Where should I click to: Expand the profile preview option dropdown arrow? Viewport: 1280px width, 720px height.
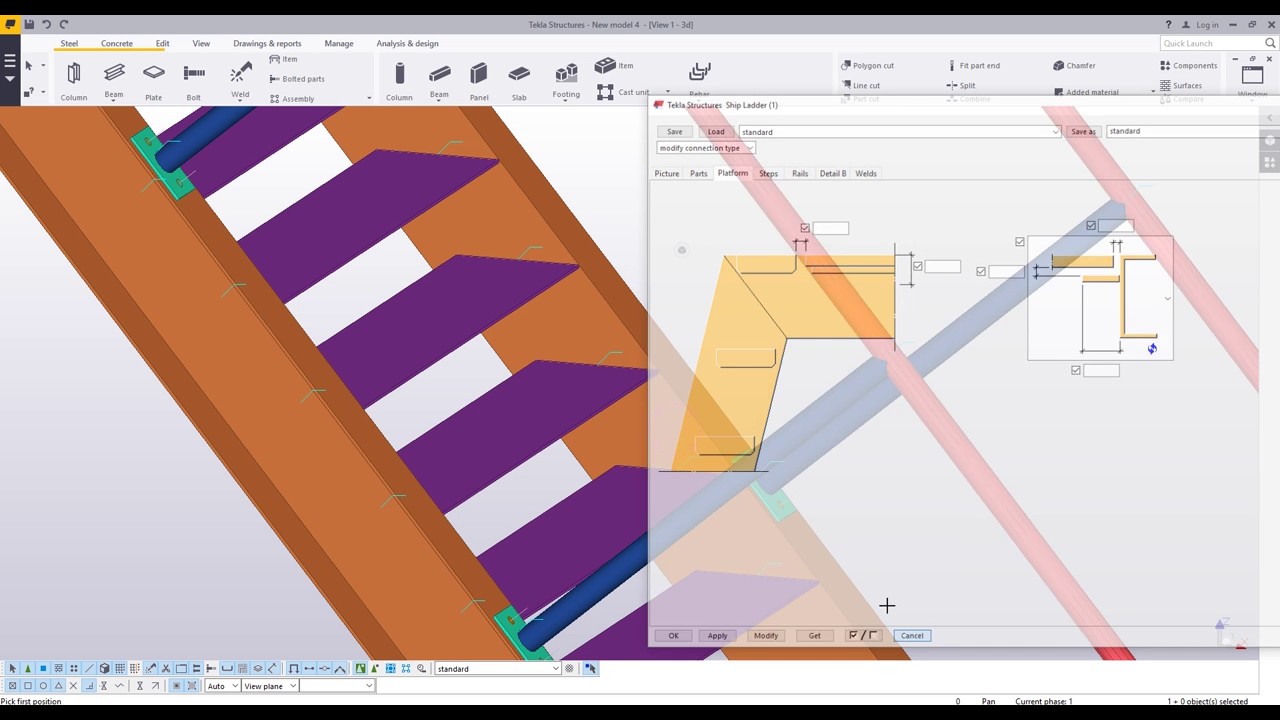tap(1167, 299)
